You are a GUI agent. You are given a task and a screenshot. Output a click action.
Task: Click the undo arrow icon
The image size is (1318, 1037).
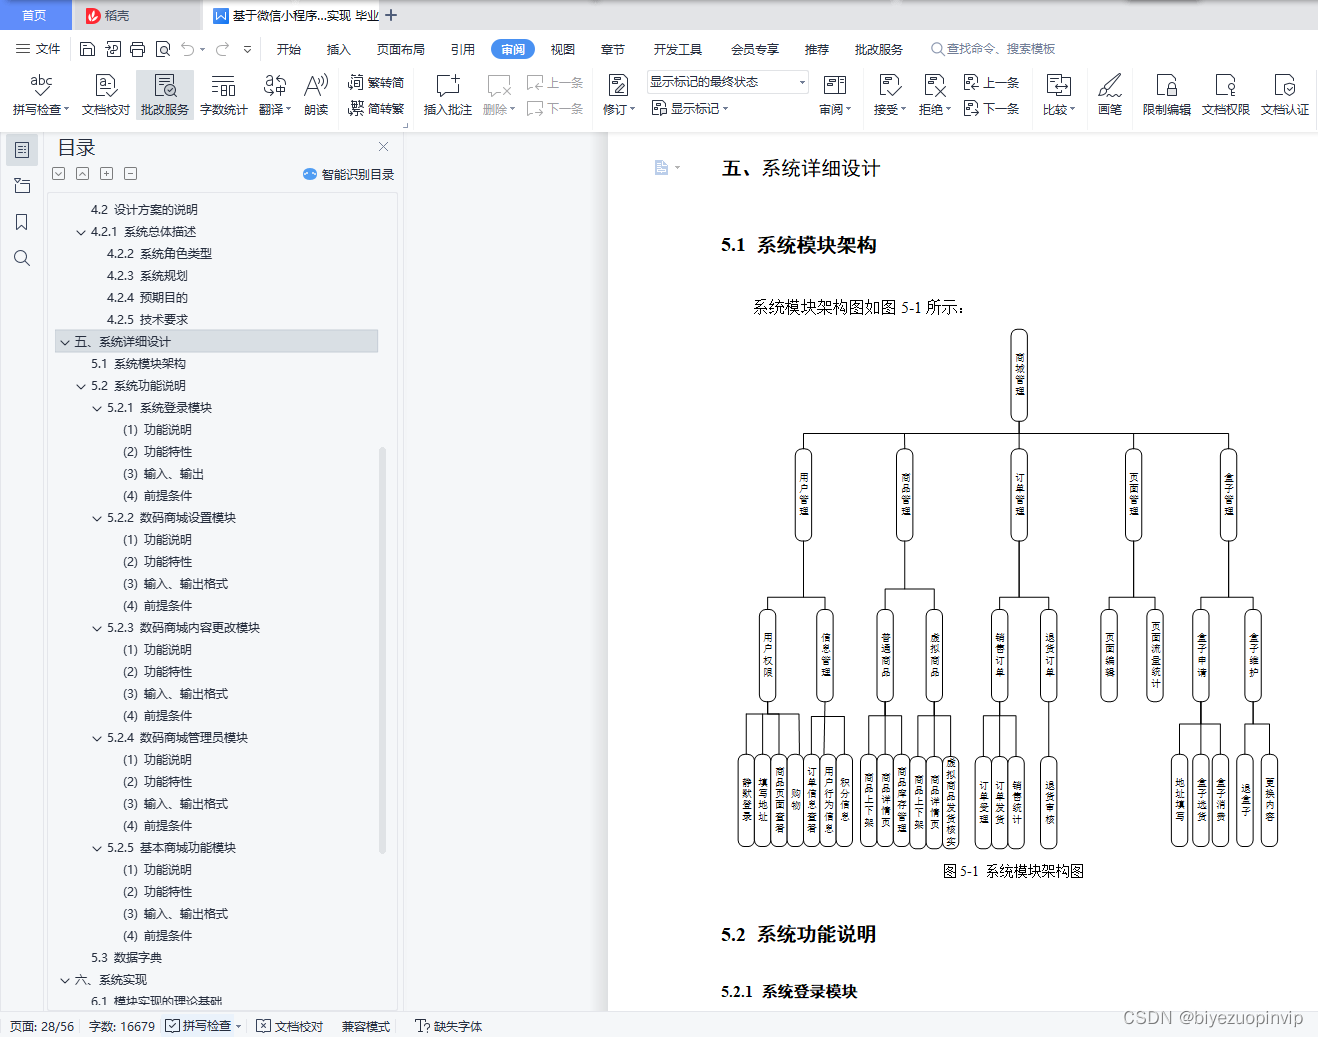(188, 49)
